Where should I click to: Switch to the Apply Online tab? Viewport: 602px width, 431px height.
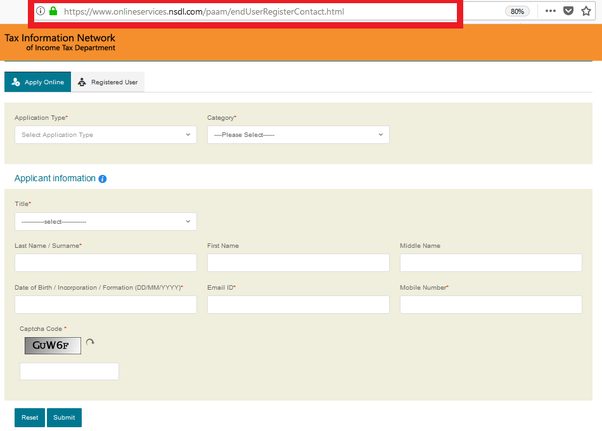(38, 82)
